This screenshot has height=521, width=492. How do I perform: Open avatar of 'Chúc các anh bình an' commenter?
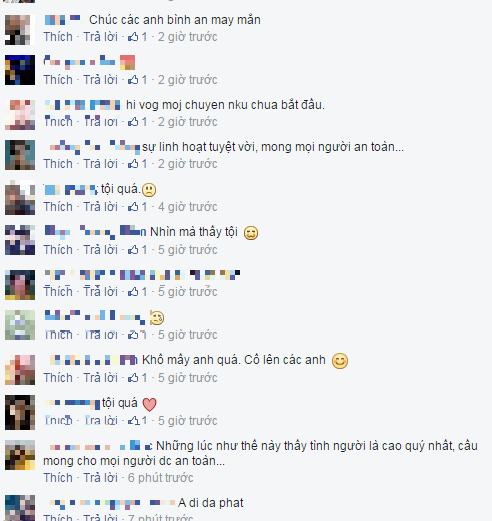(20, 30)
